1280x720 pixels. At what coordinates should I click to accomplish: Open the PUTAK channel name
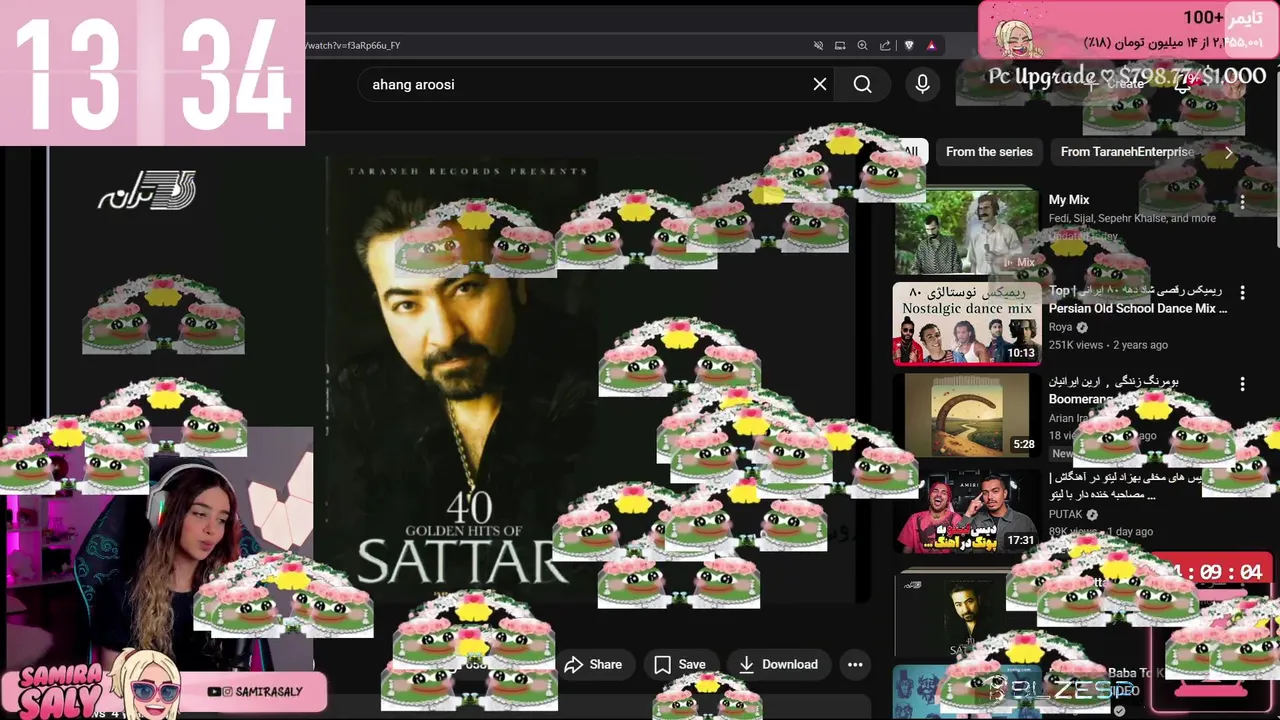coord(1065,515)
